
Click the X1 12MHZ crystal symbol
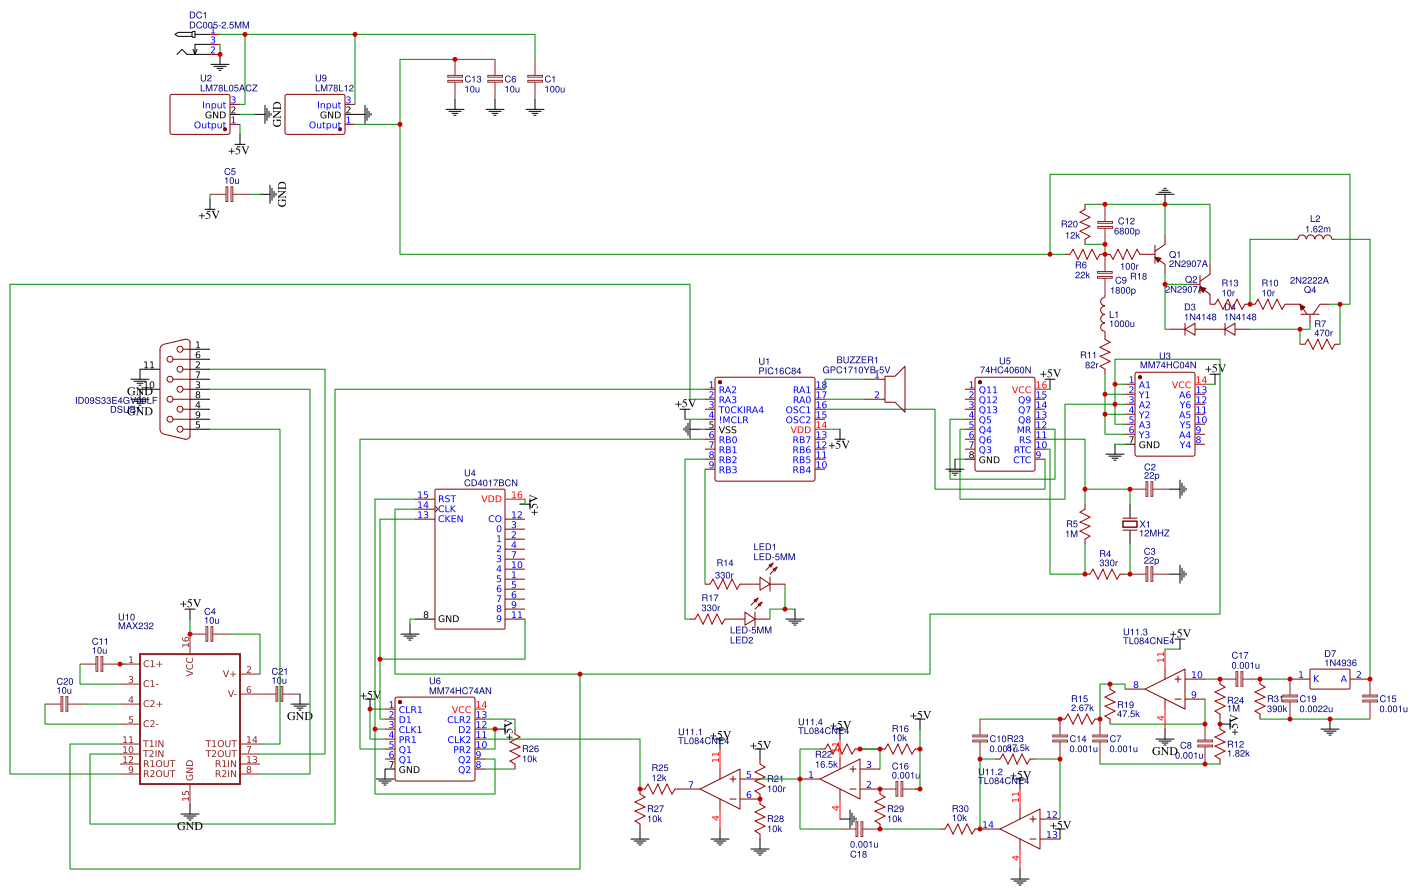tap(1130, 524)
